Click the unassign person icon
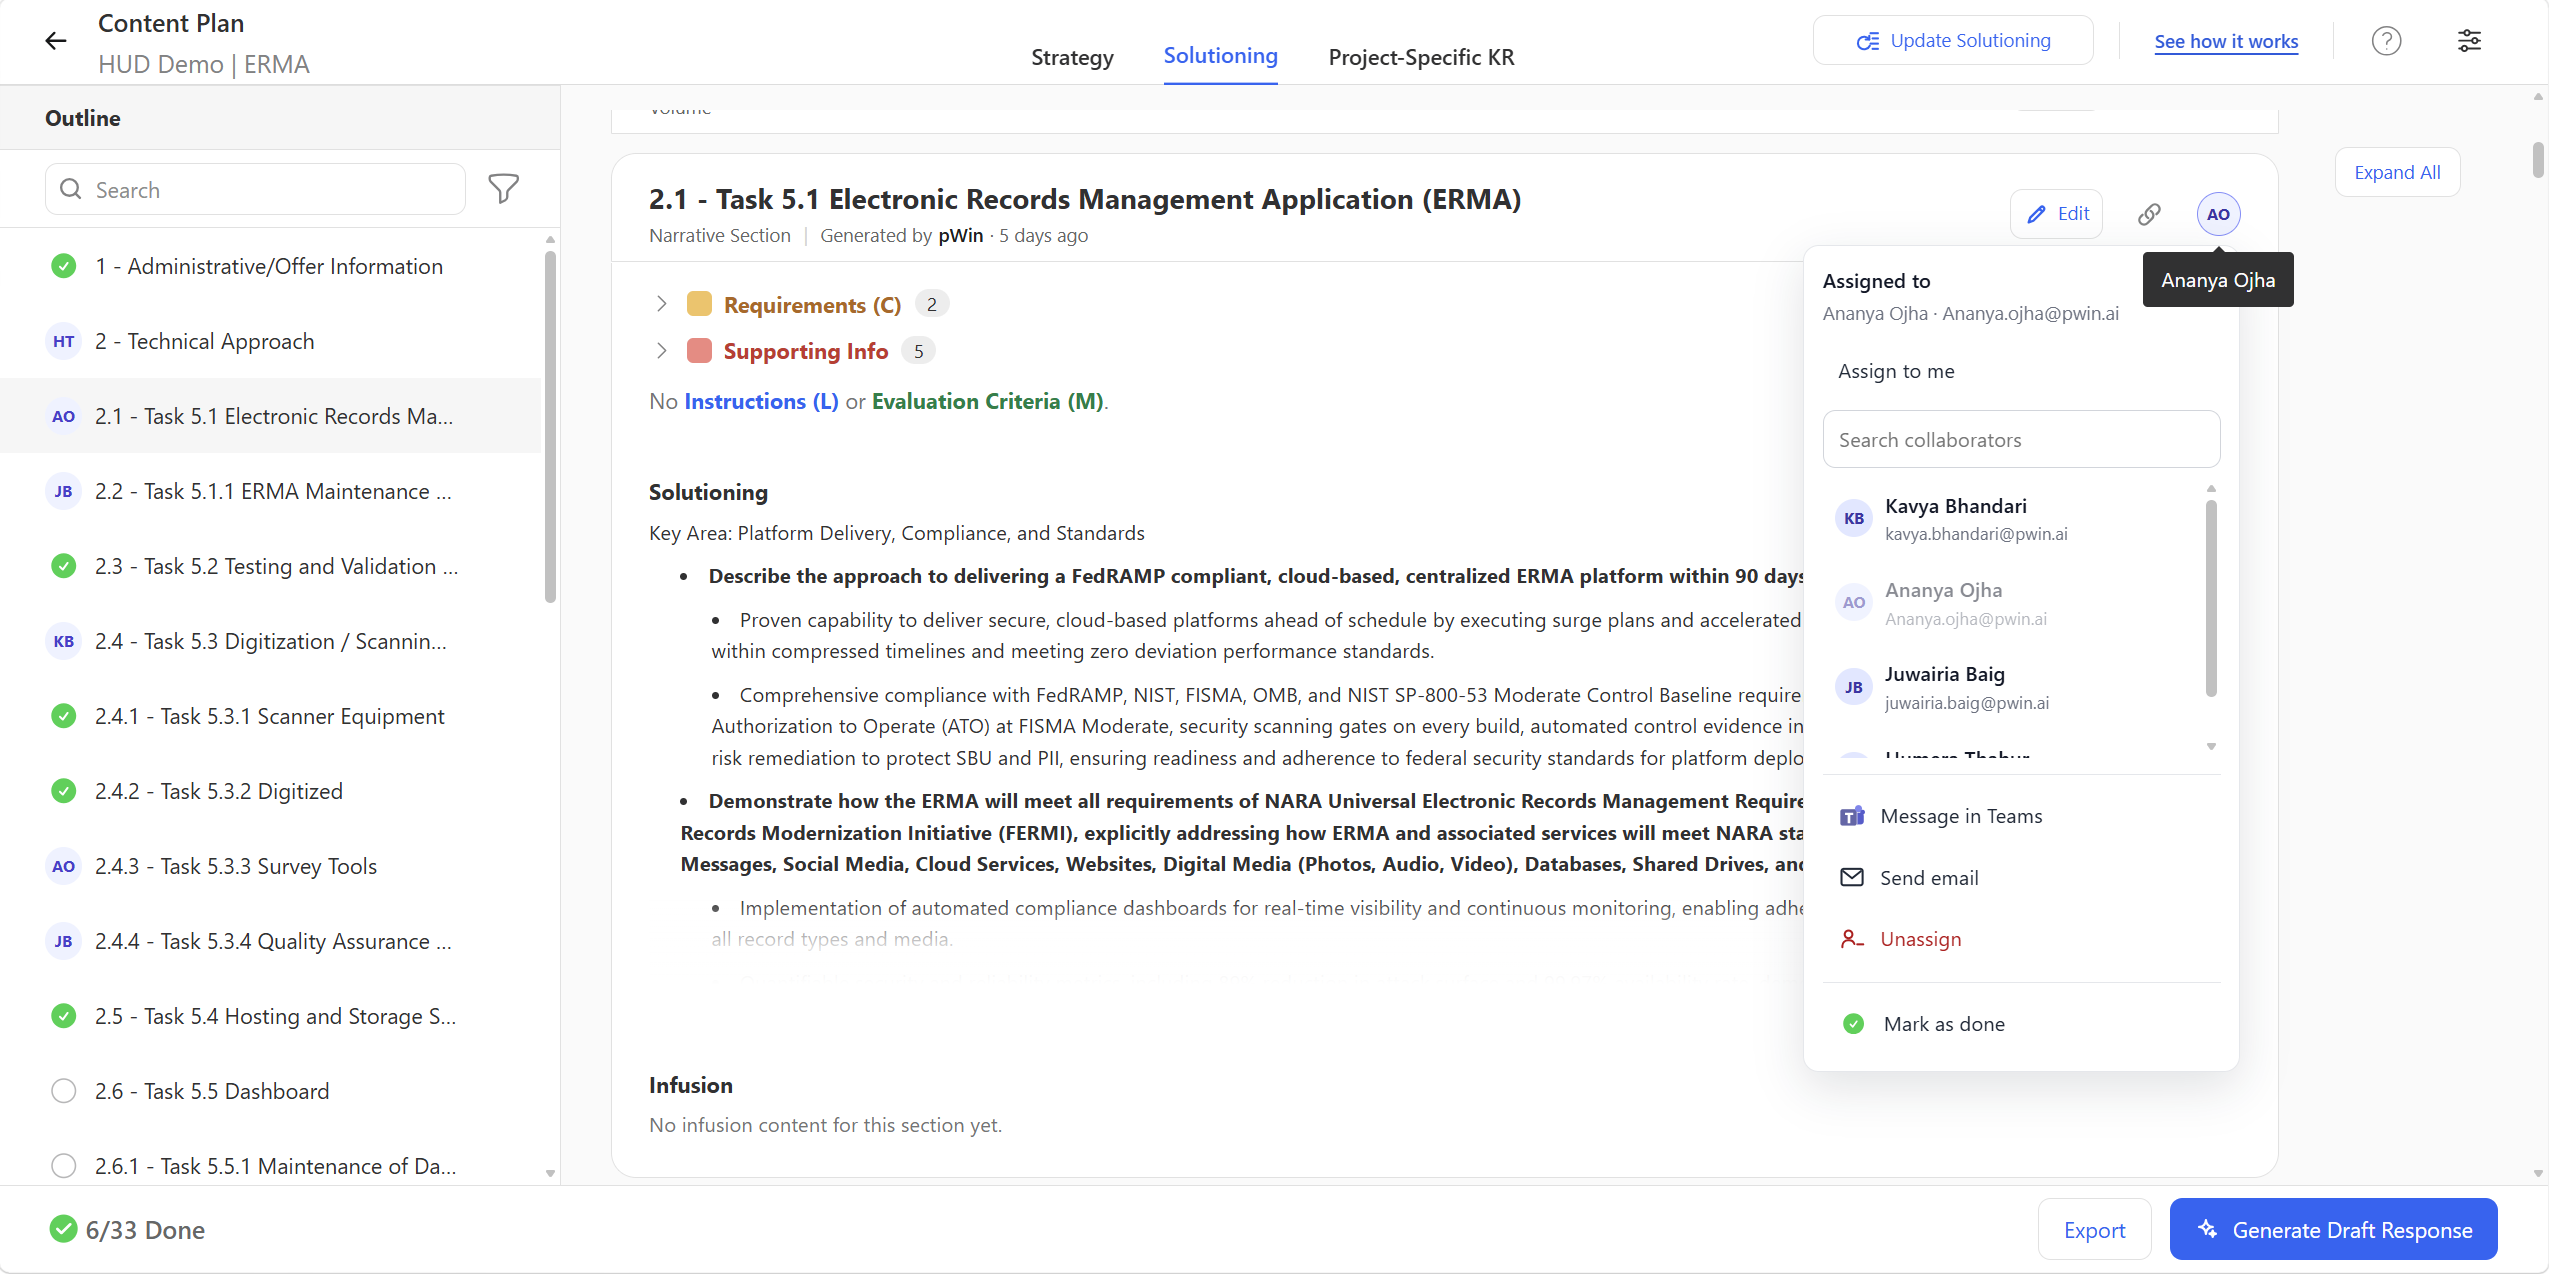Viewport: 2551px width, 1274px height. click(x=1852, y=939)
